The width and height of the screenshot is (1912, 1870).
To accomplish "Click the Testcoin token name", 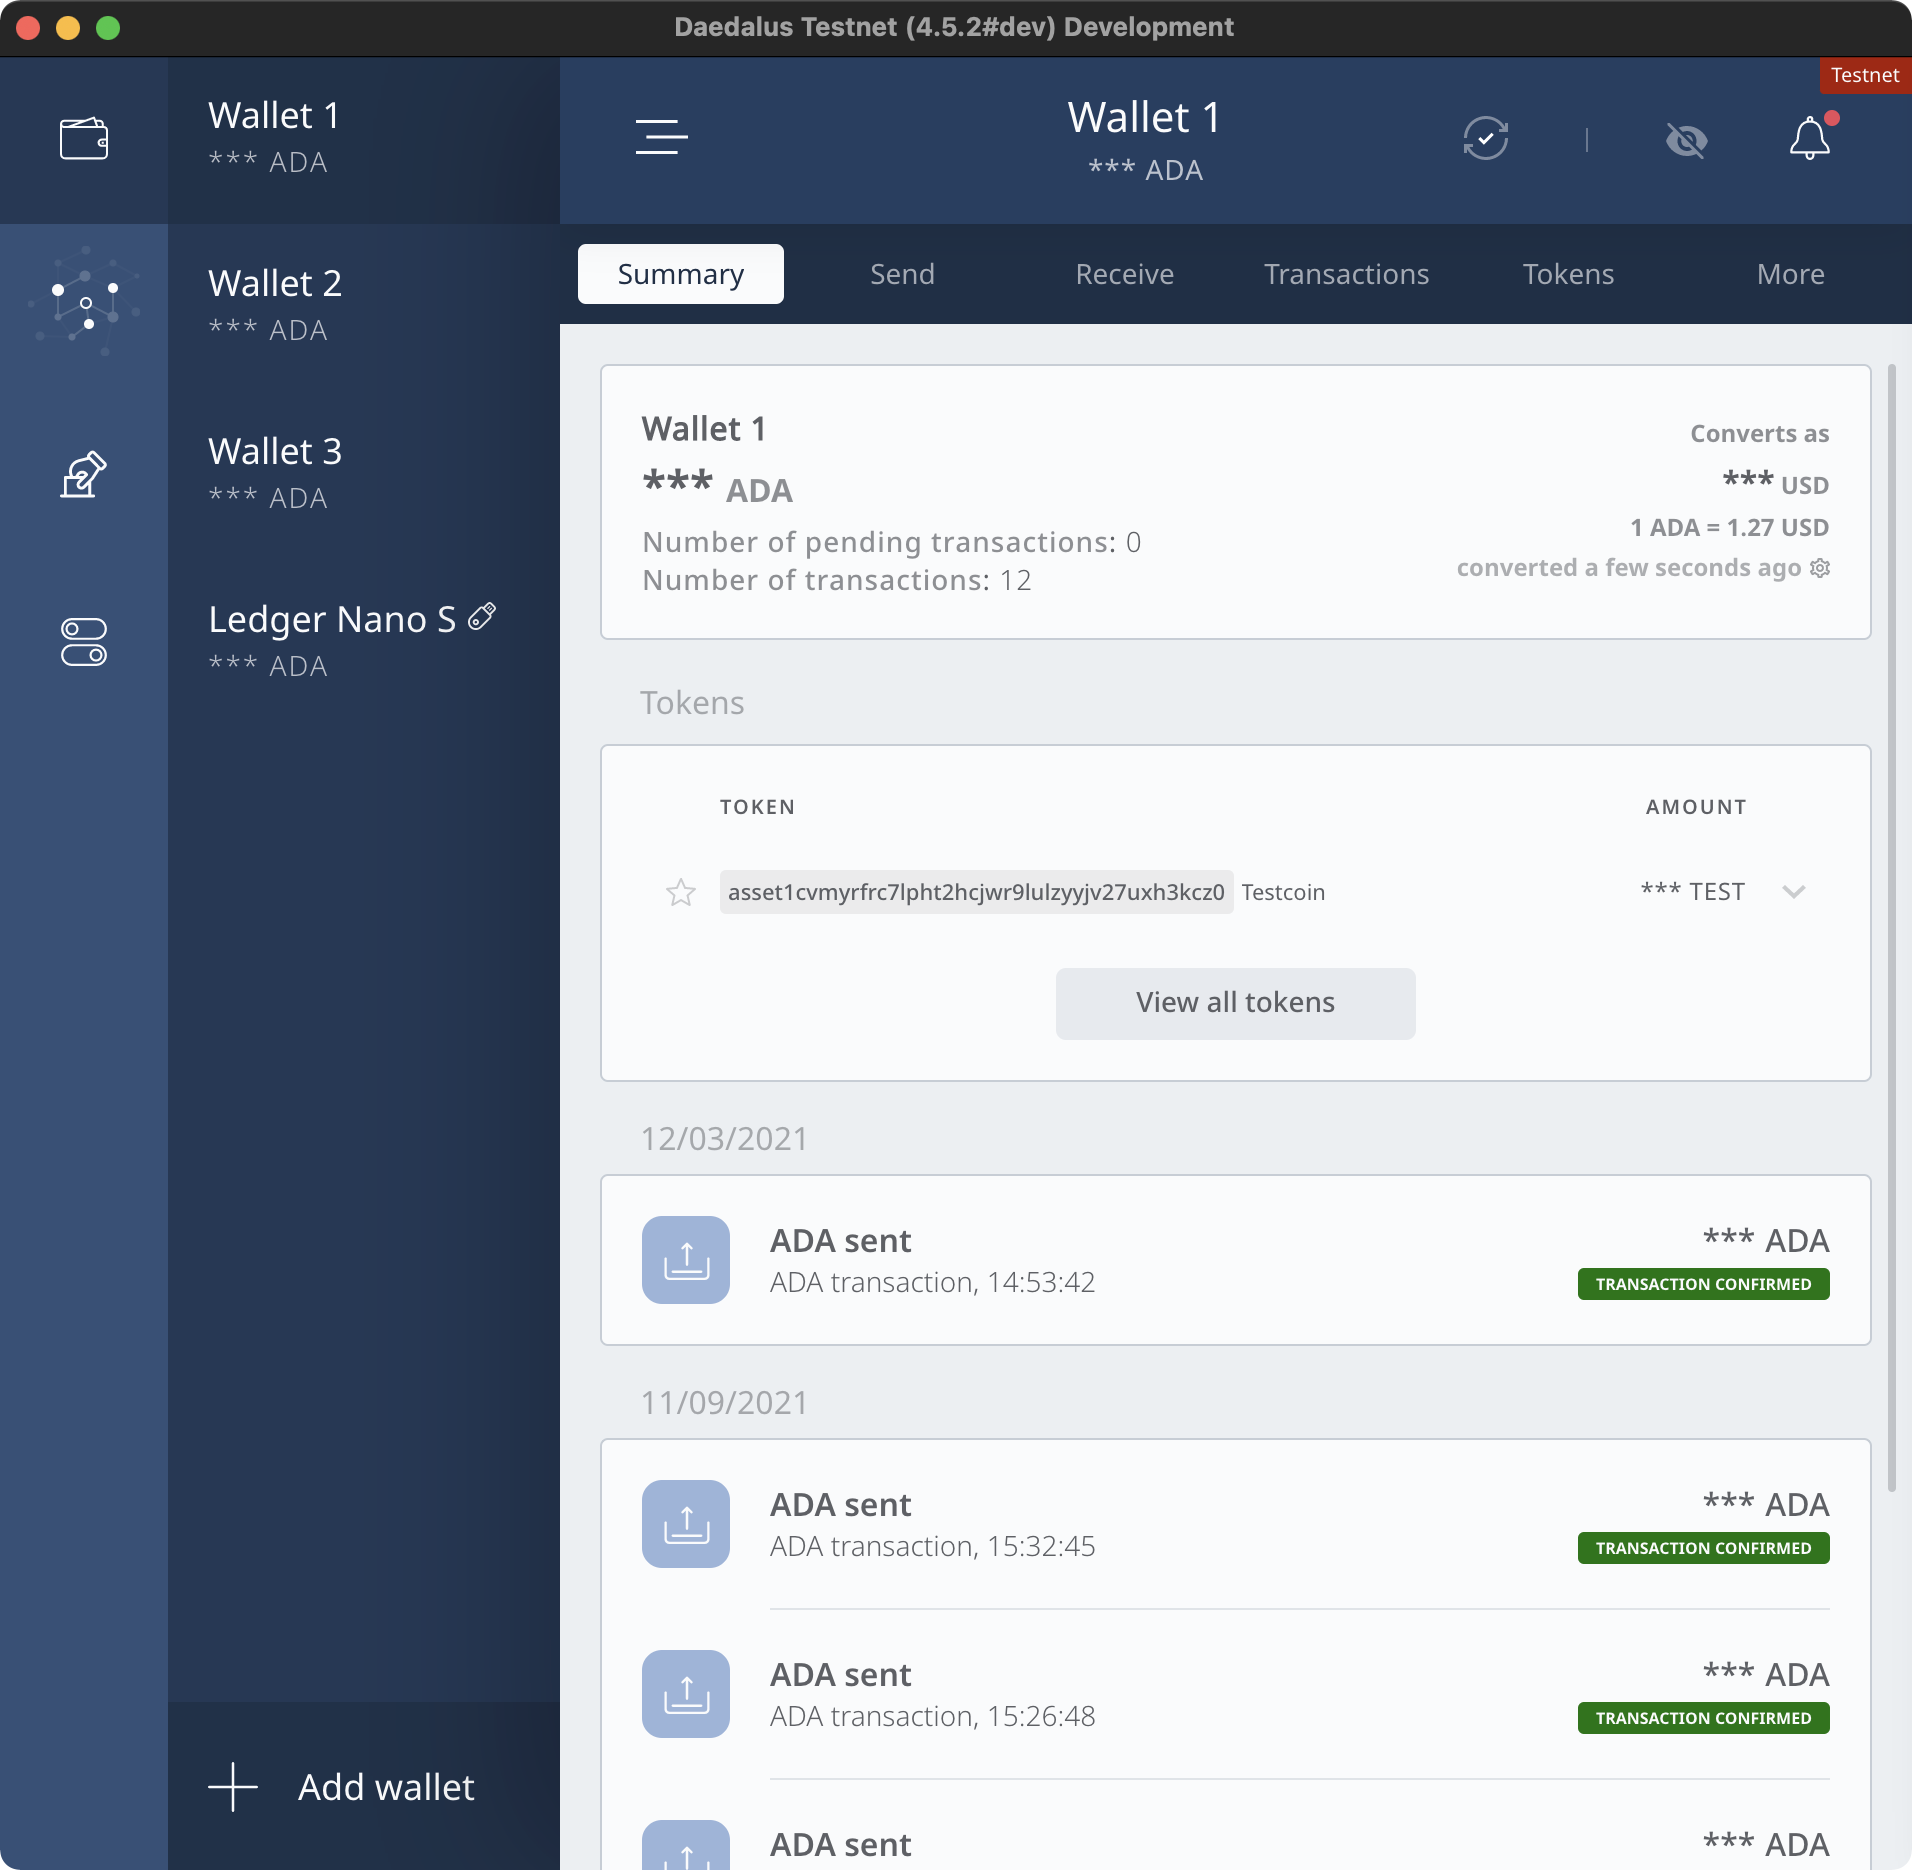I will pyautogui.click(x=1283, y=892).
